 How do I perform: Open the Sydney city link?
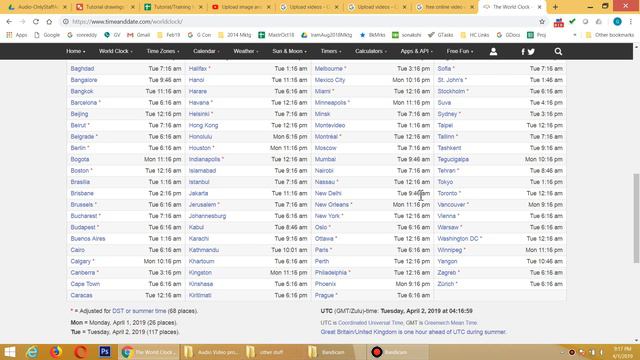click(447, 114)
